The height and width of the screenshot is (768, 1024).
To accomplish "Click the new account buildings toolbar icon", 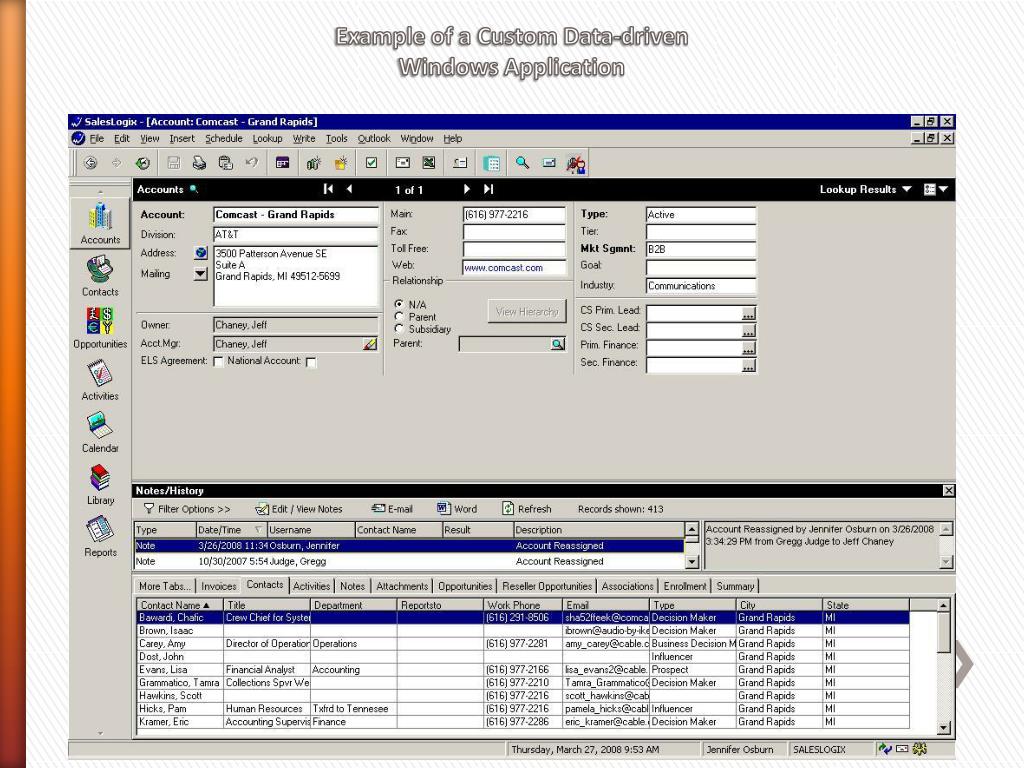I will click(313, 163).
